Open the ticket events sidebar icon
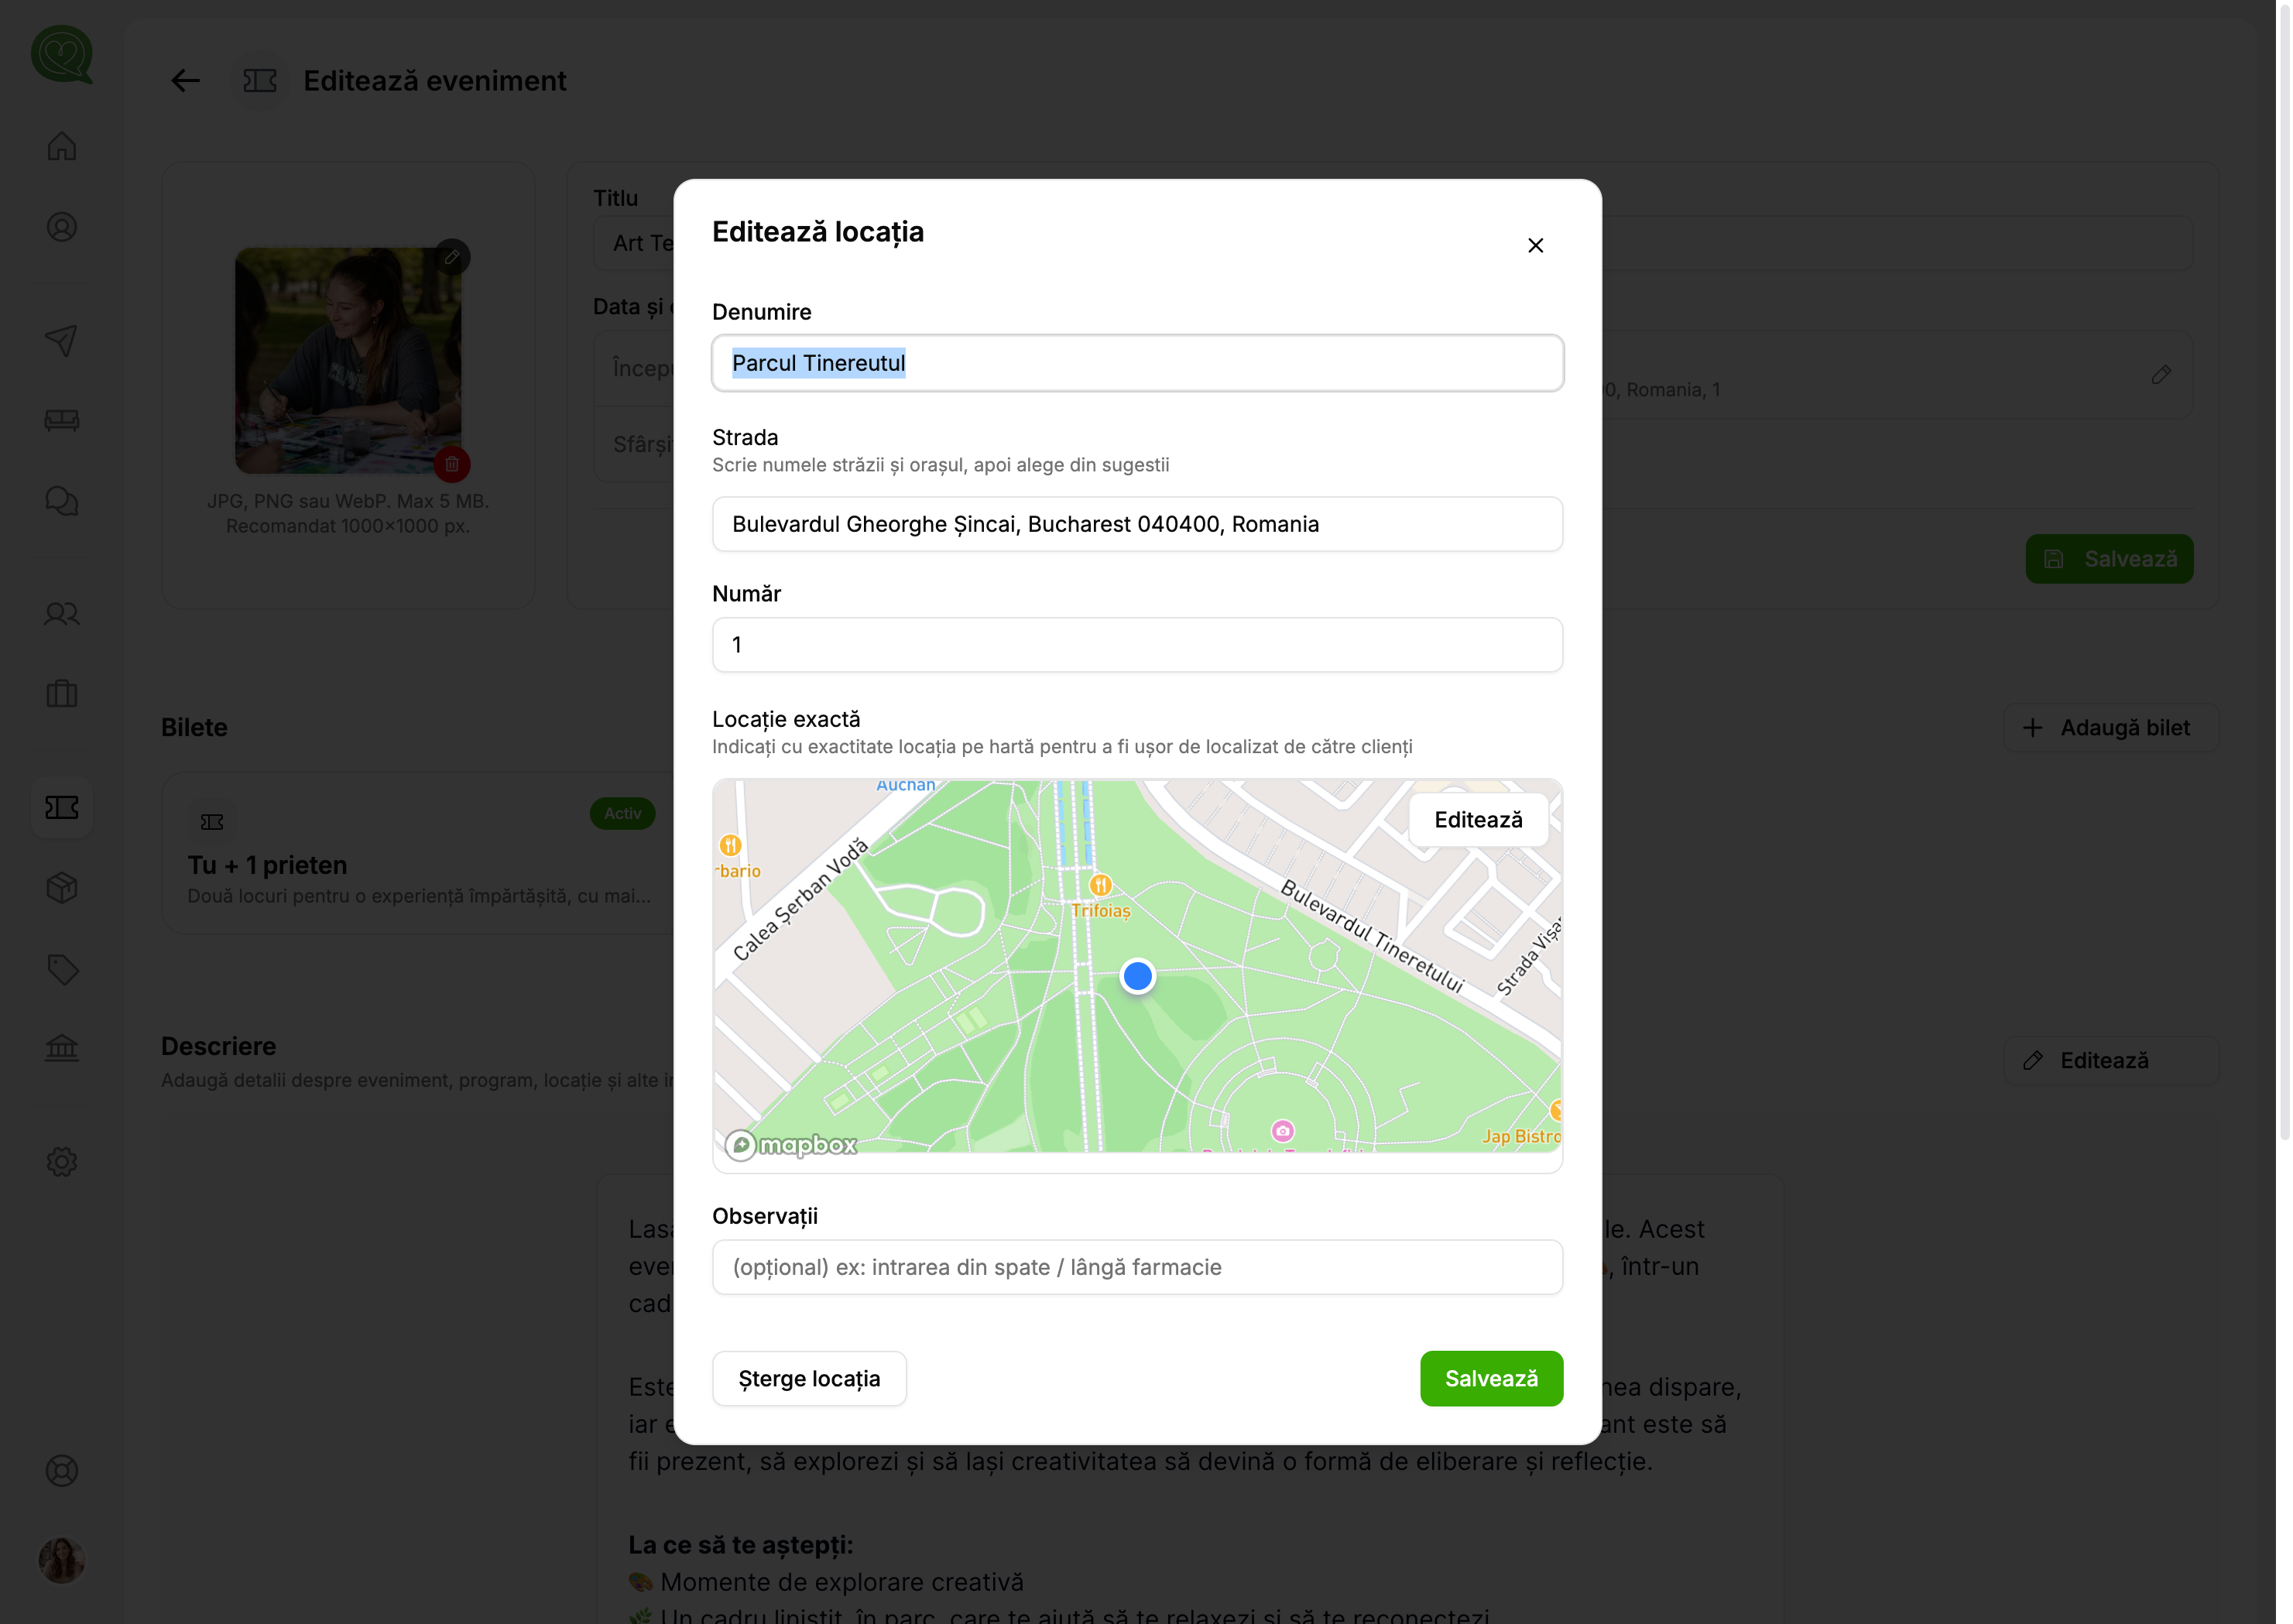Viewport: 2293px width, 1624px height. click(x=62, y=807)
